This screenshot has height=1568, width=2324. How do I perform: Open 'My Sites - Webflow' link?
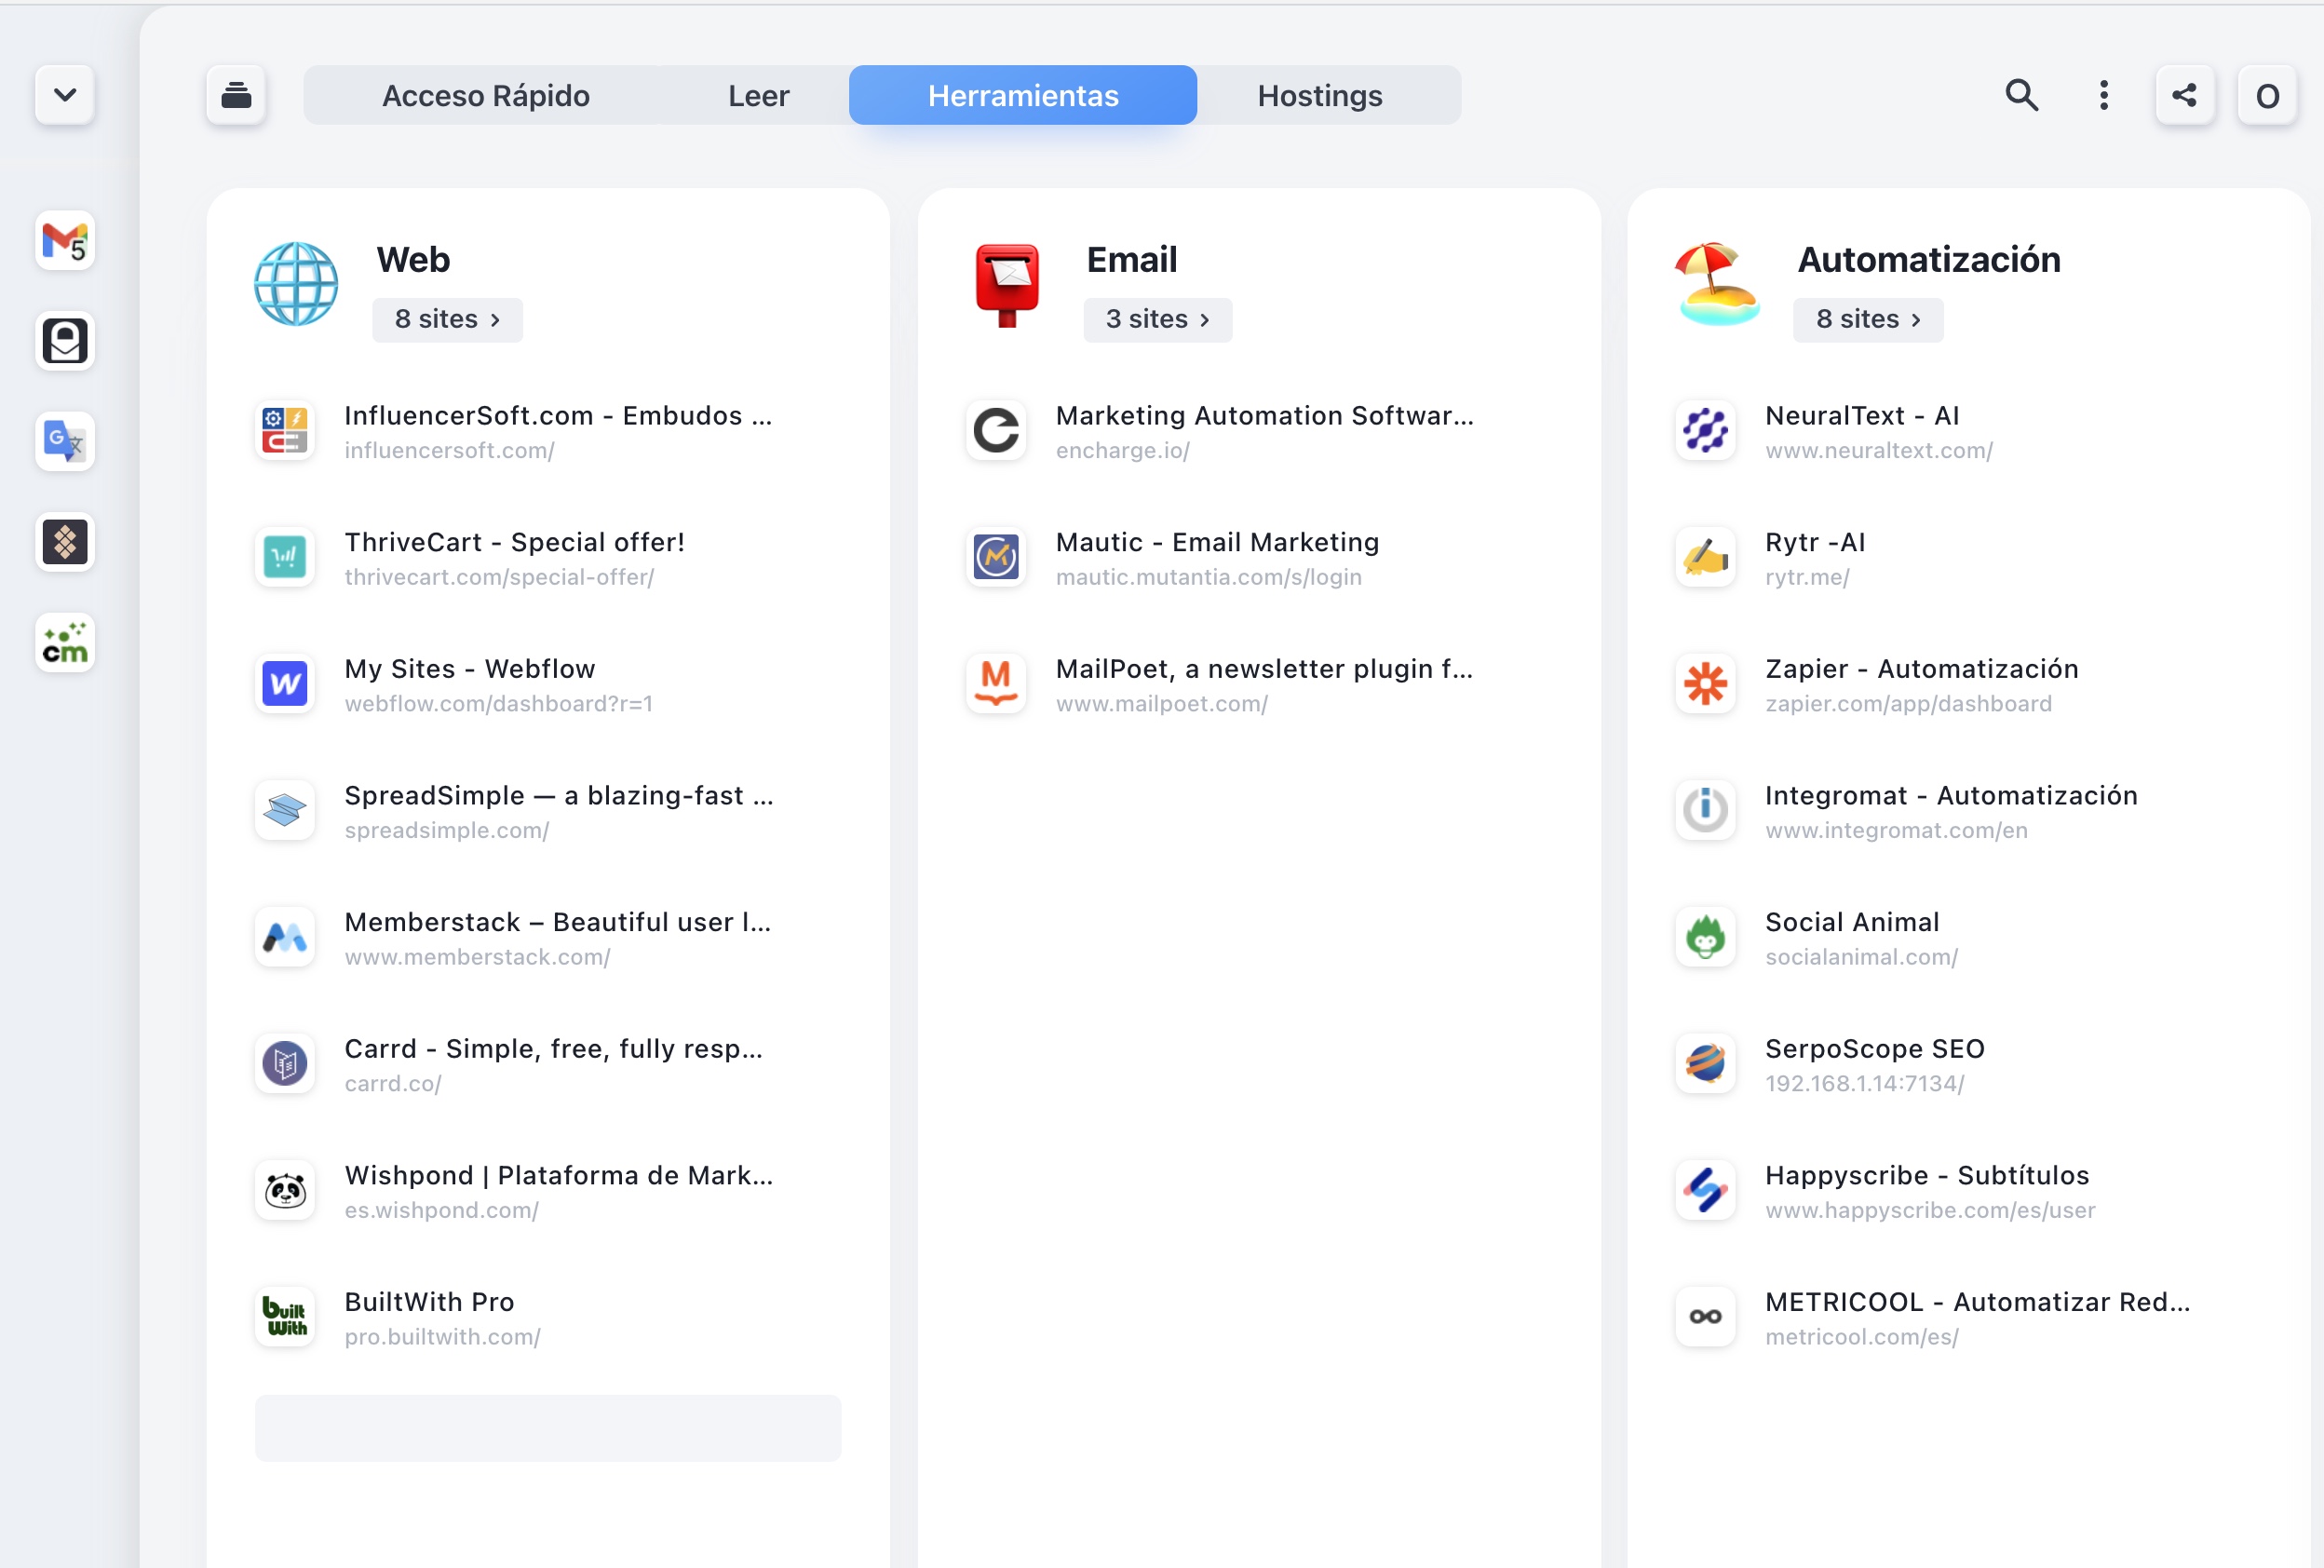click(x=470, y=669)
